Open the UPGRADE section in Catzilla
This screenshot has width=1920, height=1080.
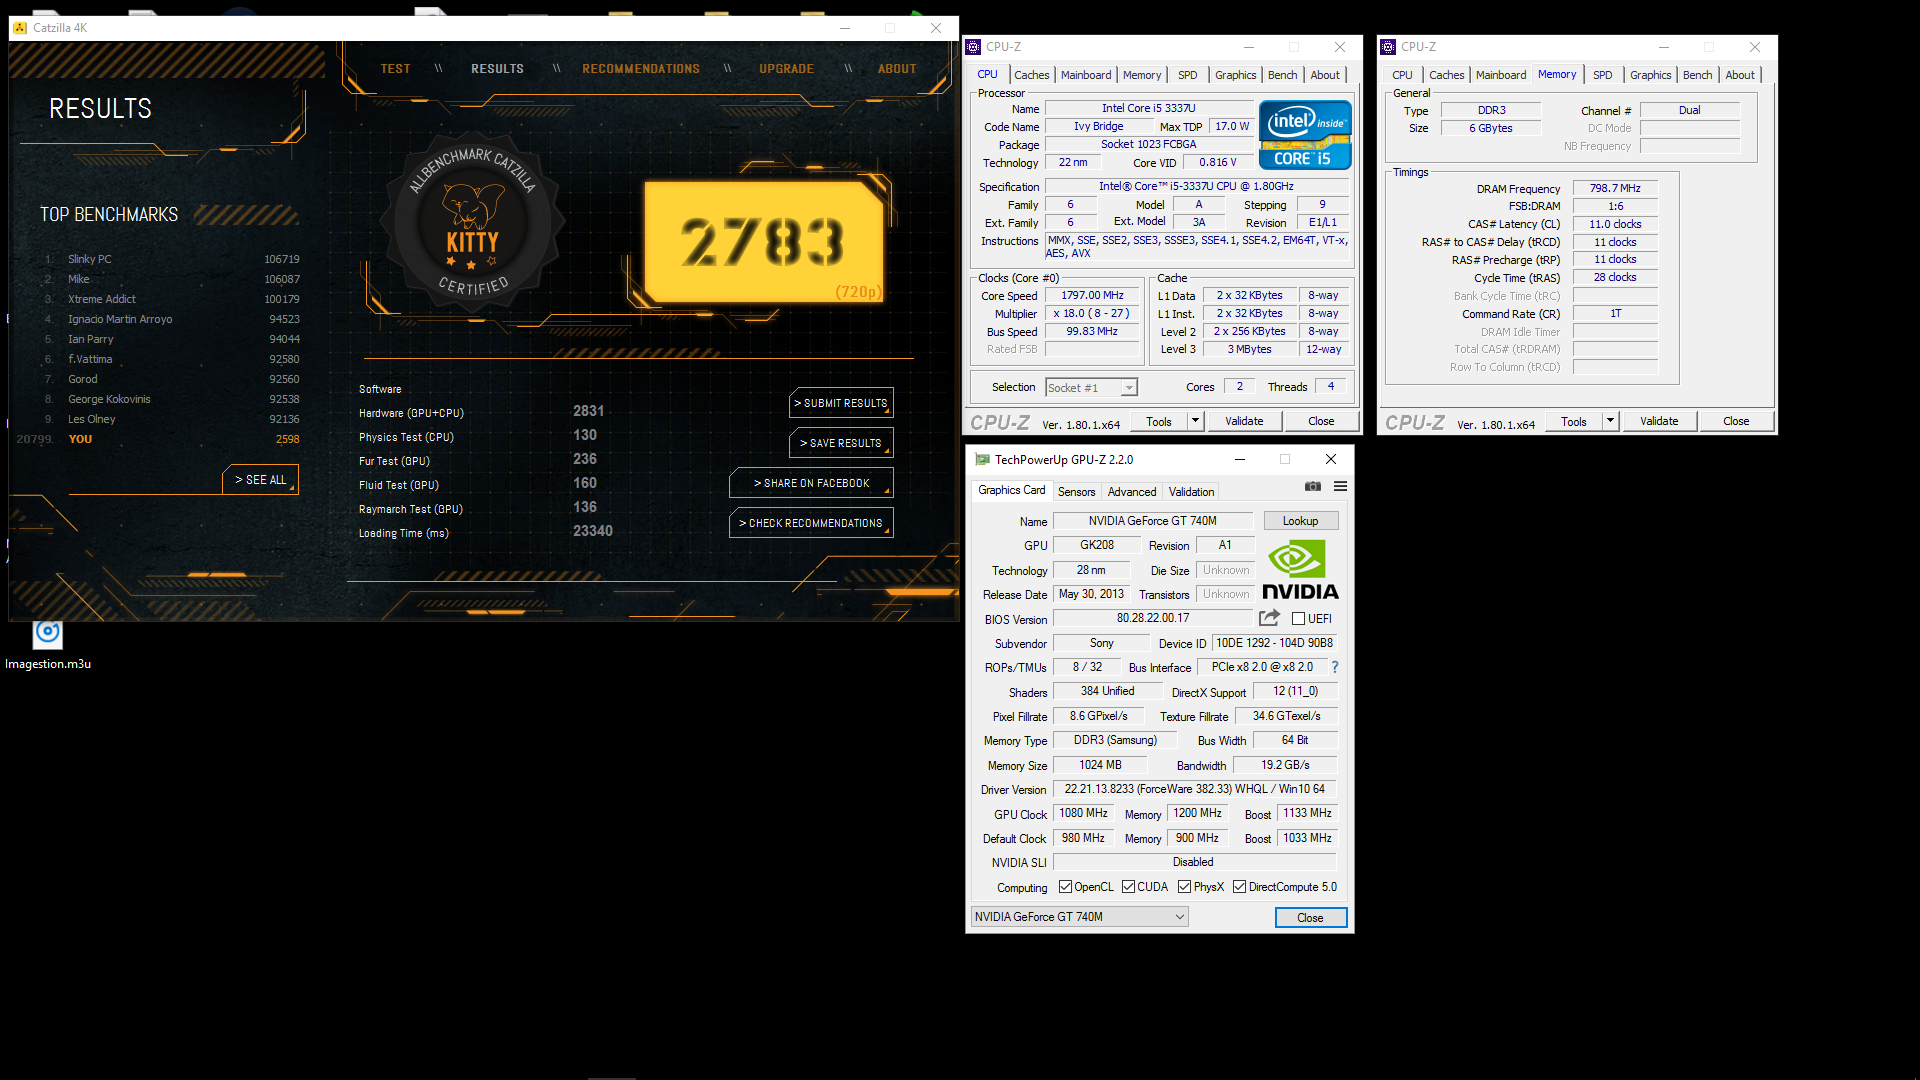(x=786, y=69)
